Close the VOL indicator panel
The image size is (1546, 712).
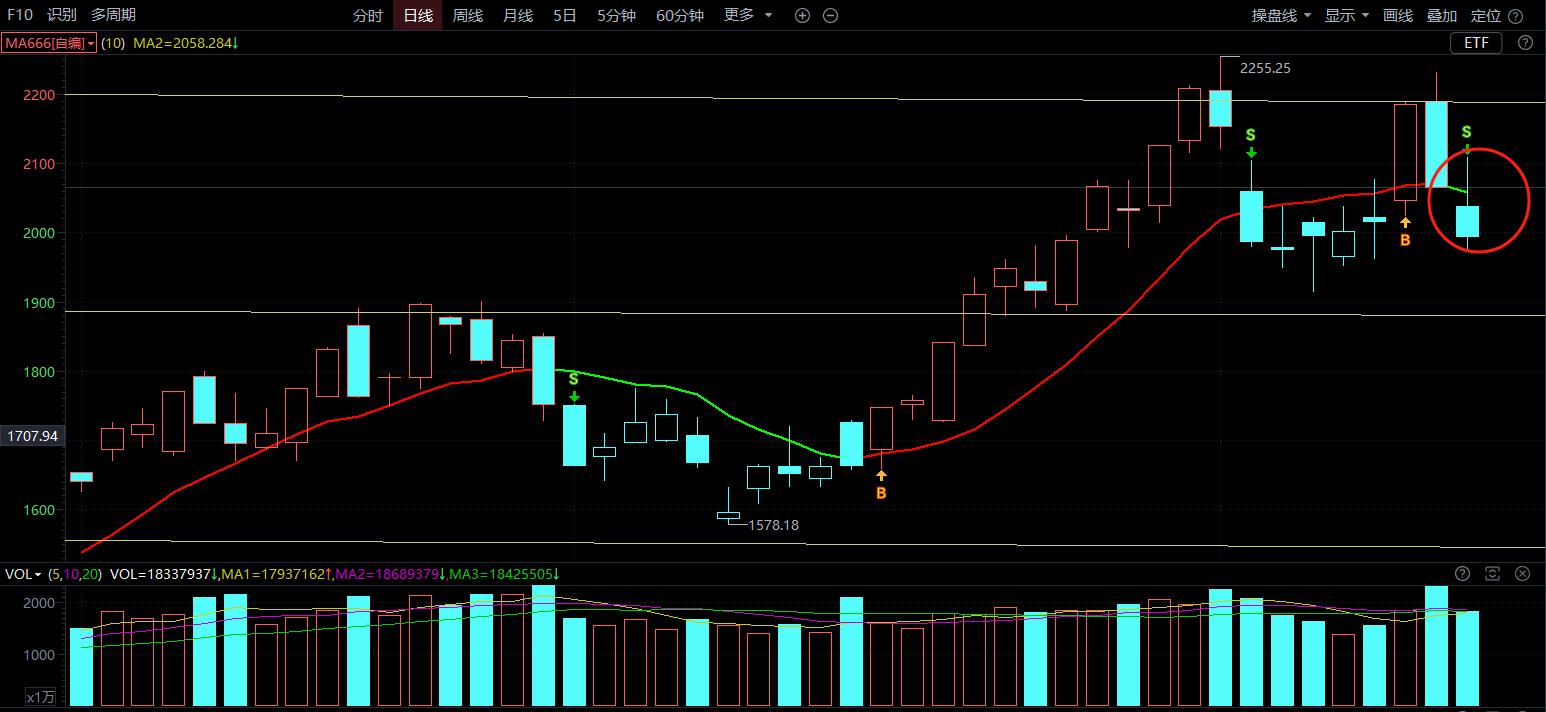pyautogui.click(x=1522, y=574)
